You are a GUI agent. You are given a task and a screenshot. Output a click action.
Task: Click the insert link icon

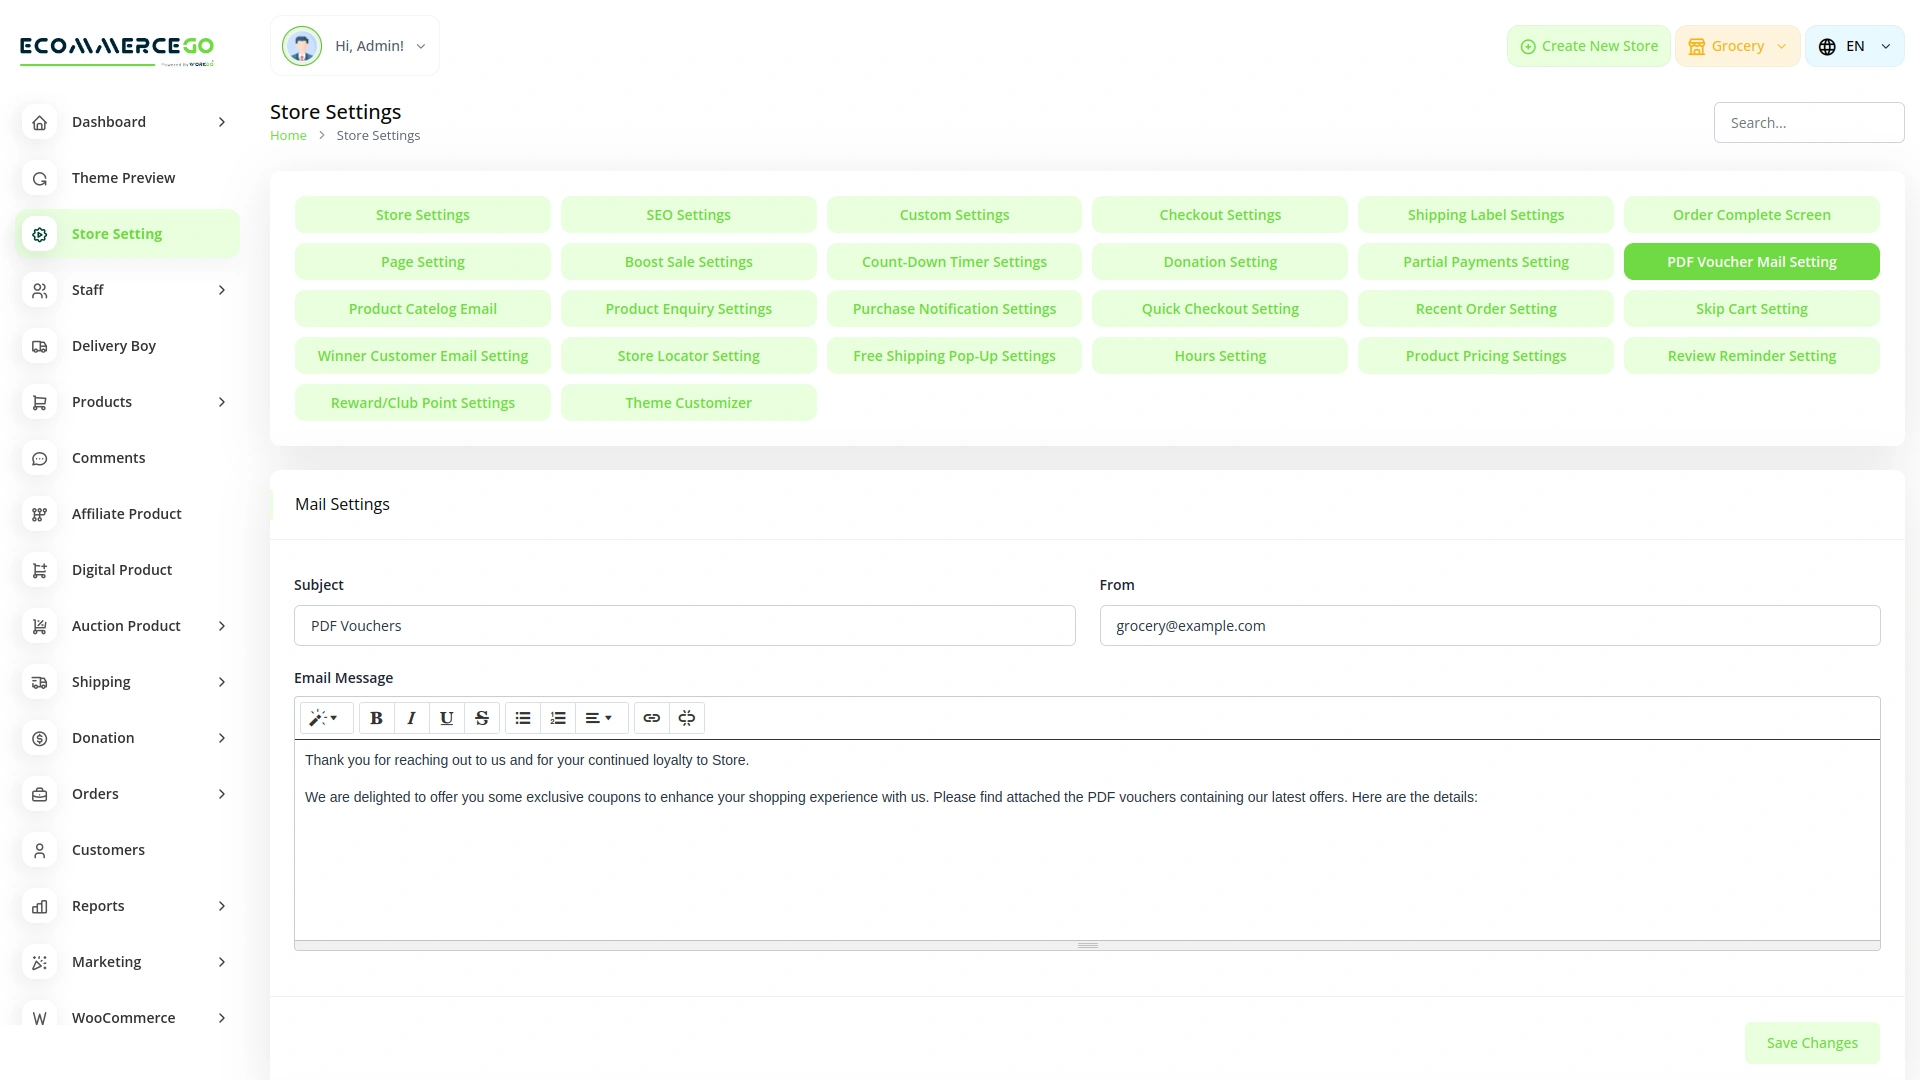pos(651,718)
